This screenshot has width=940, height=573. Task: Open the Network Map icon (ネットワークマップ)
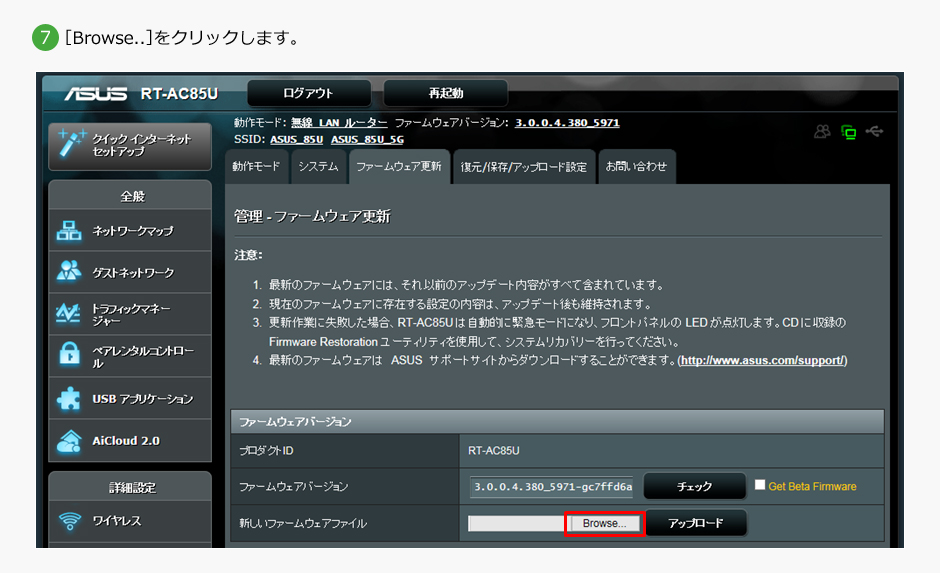69,231
